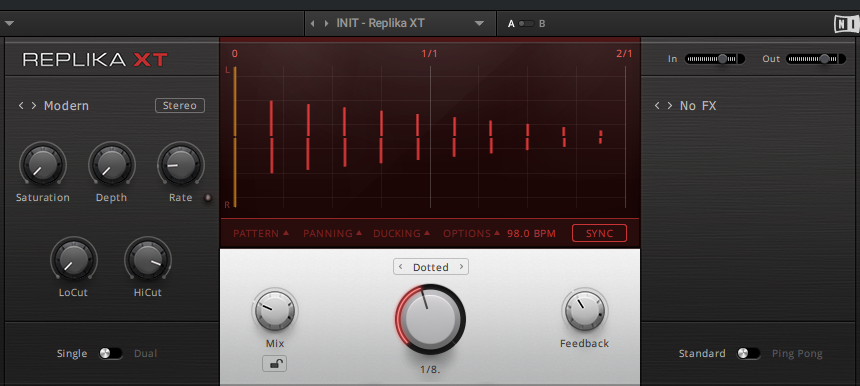Click the HiCut knob
Image resolution: width=860 pixels, height=386 pixels.
pyautogui.click(x=148, y=259)
